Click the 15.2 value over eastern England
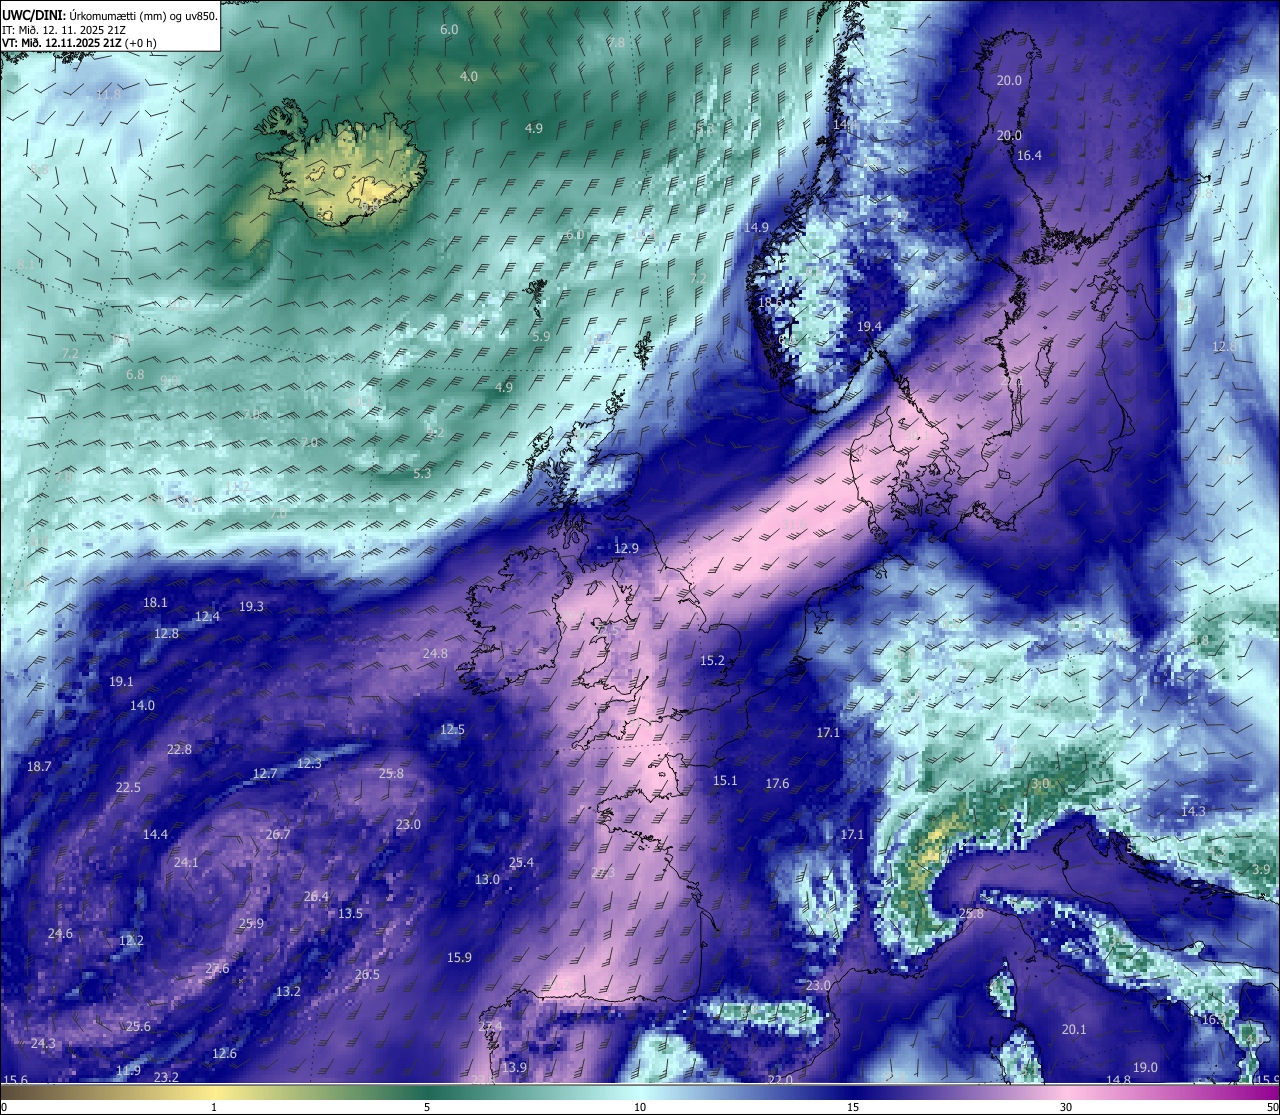 tap(712, 661)
